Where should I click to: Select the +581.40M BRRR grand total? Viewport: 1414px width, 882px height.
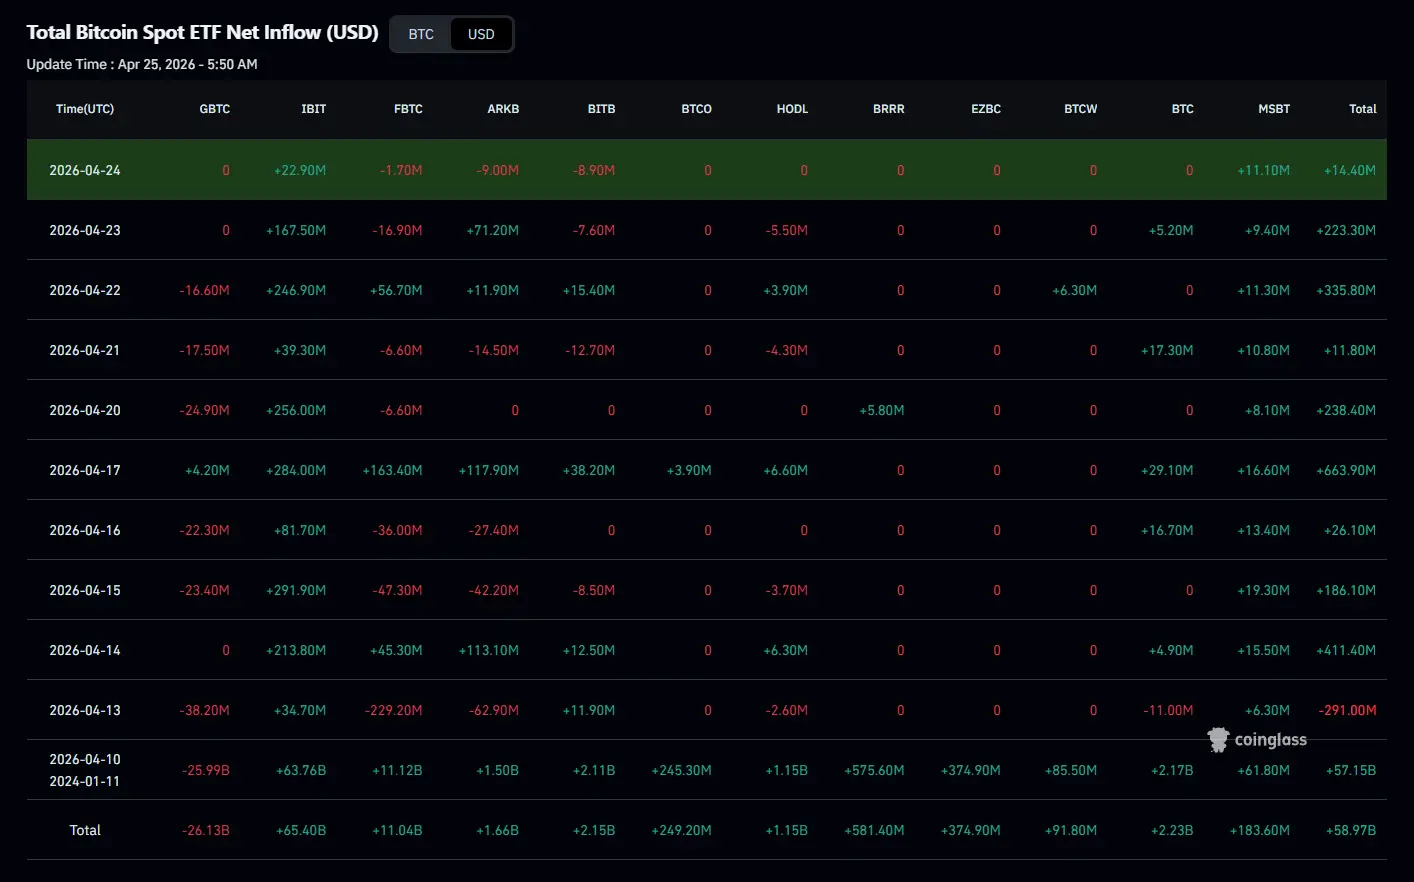click(874, 830)
